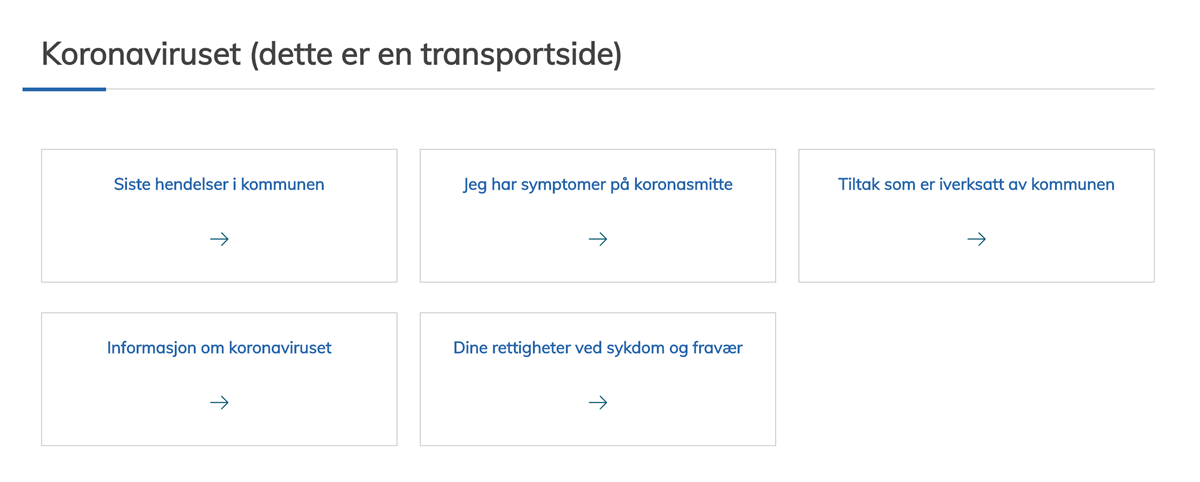
Task: Open 'Jeg har symptomer på koronasmitte' link text
Action: tap(598, 184)
